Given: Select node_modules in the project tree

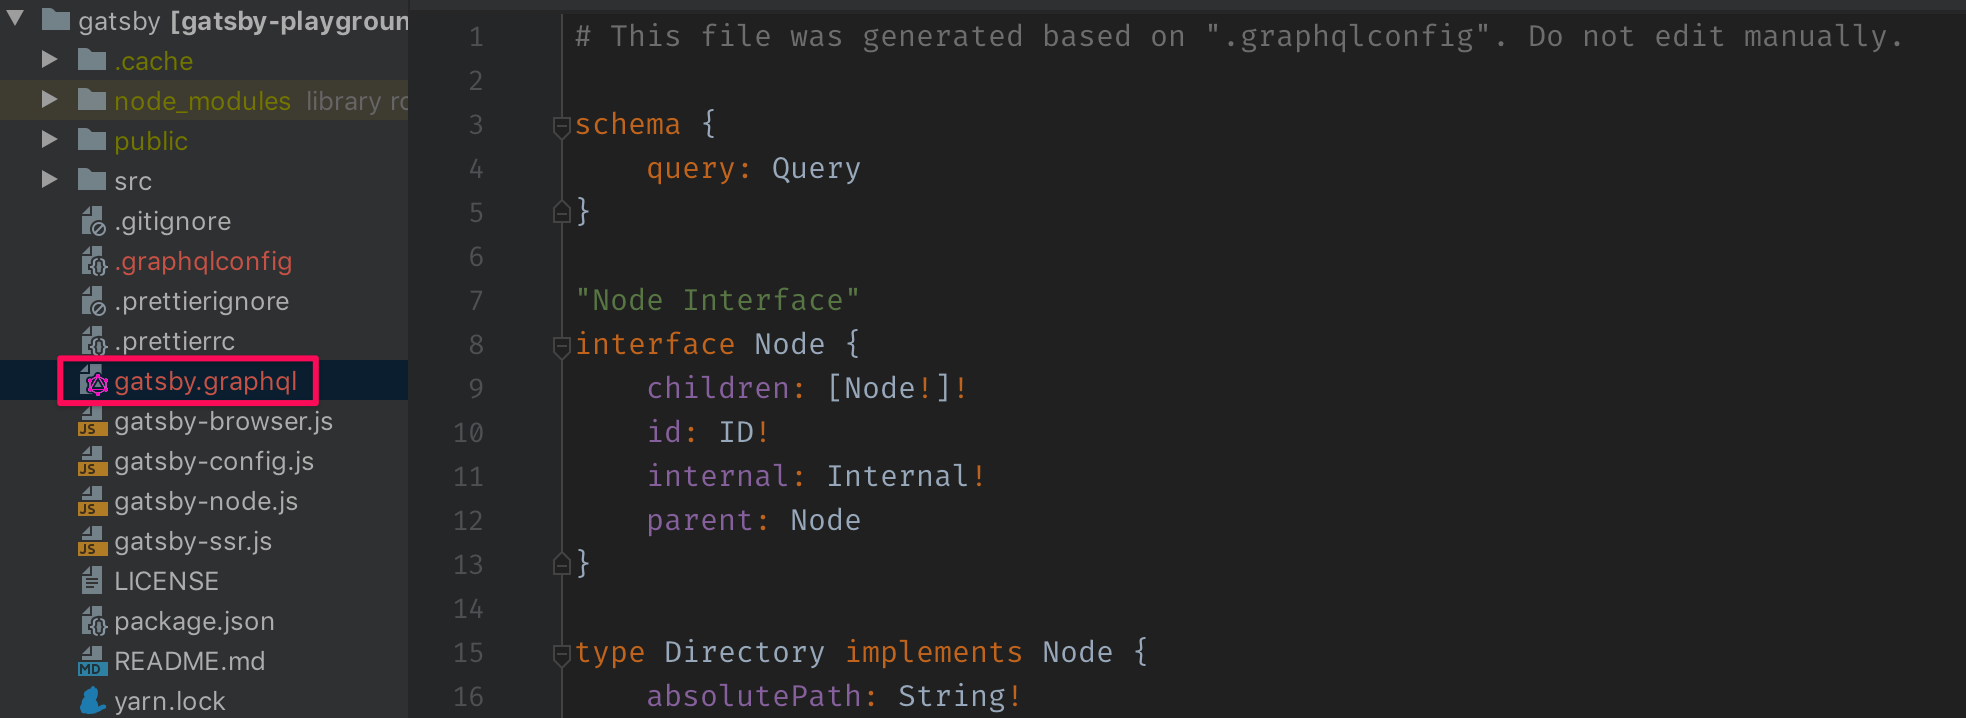Looking at the screenshot, I should [x=202, y=101].
